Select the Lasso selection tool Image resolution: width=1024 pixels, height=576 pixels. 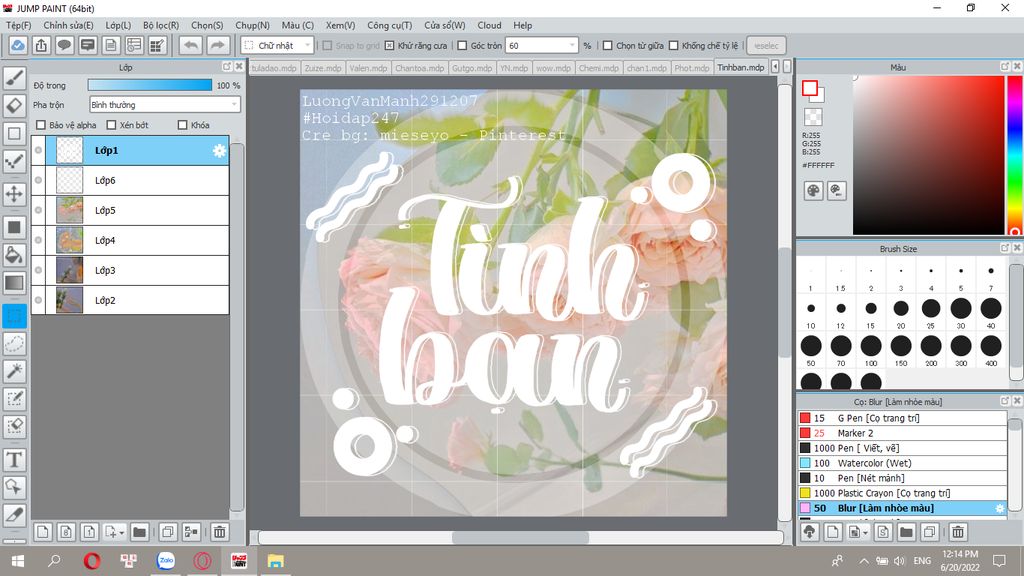[14, 344]
